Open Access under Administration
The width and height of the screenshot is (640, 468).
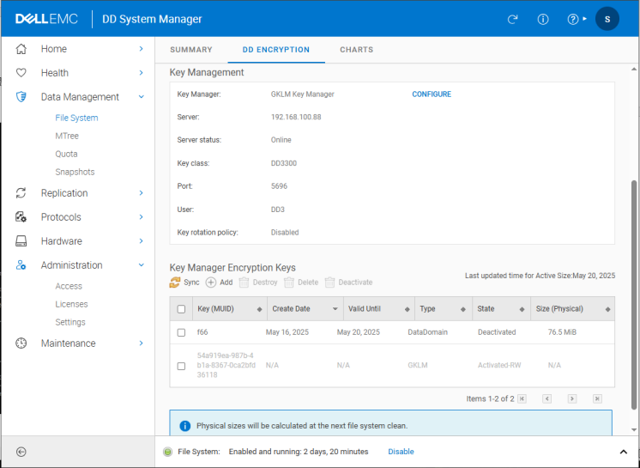69,286
